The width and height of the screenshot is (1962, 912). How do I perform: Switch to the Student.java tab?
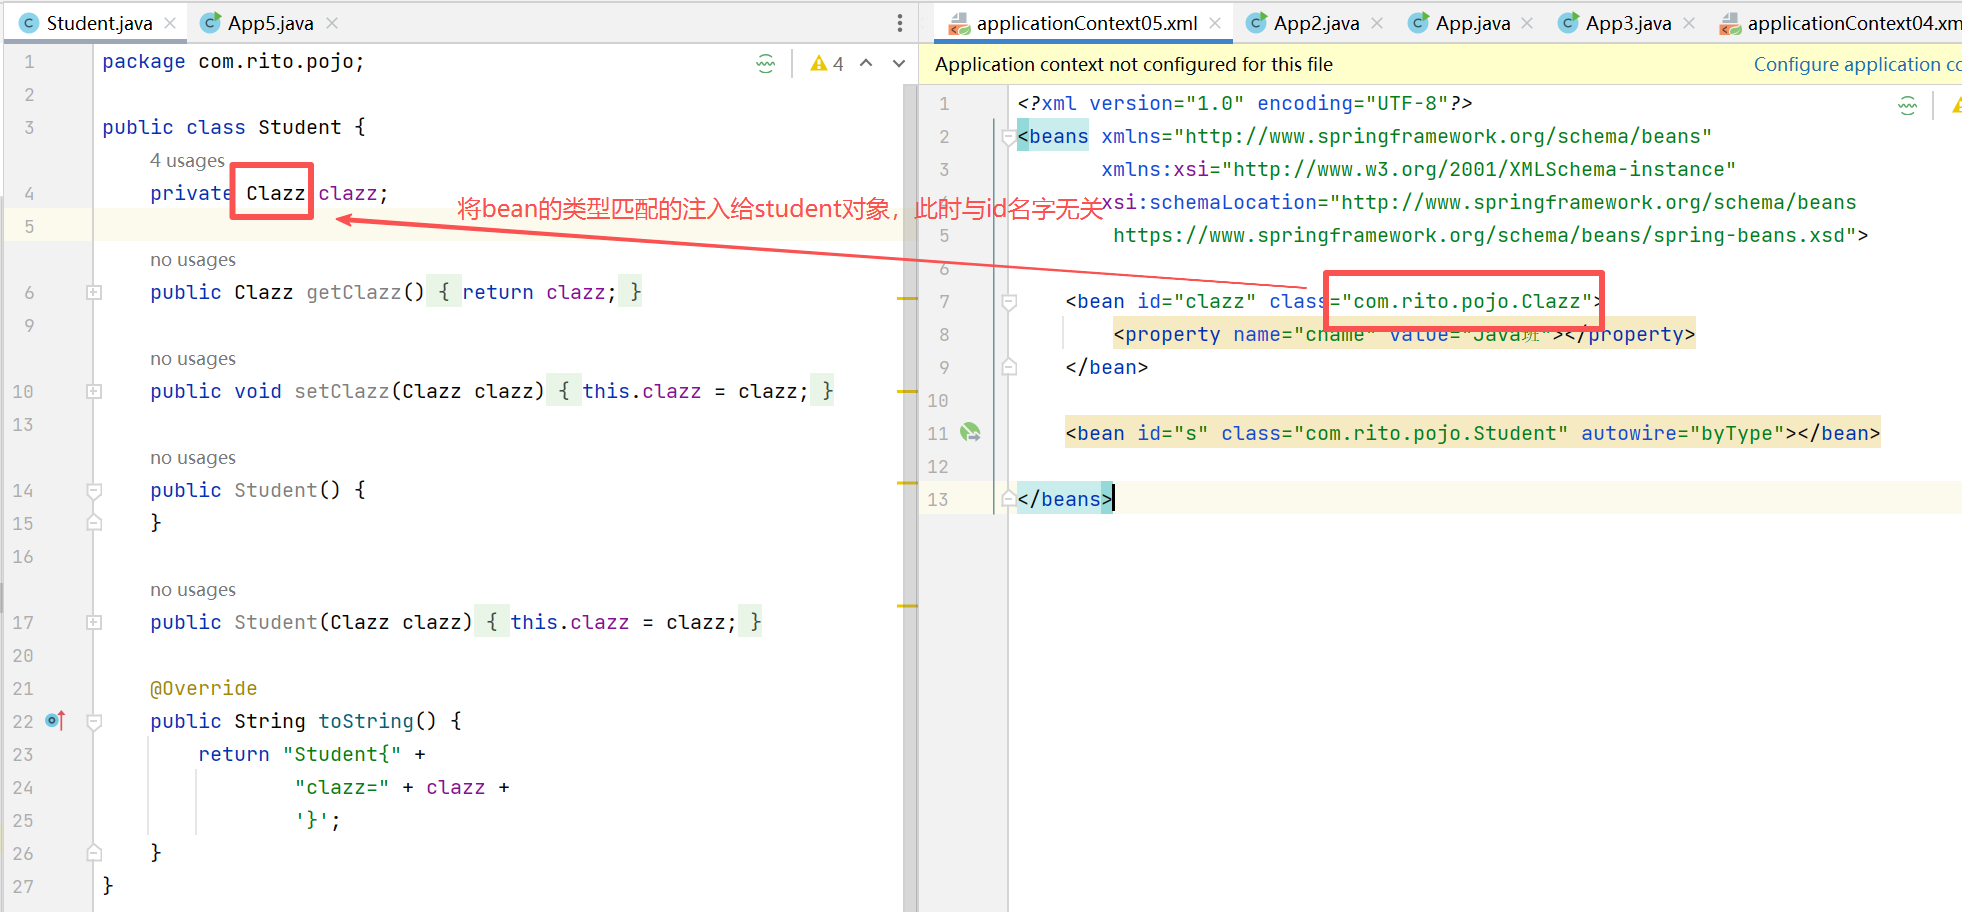(x=99, y=23)
